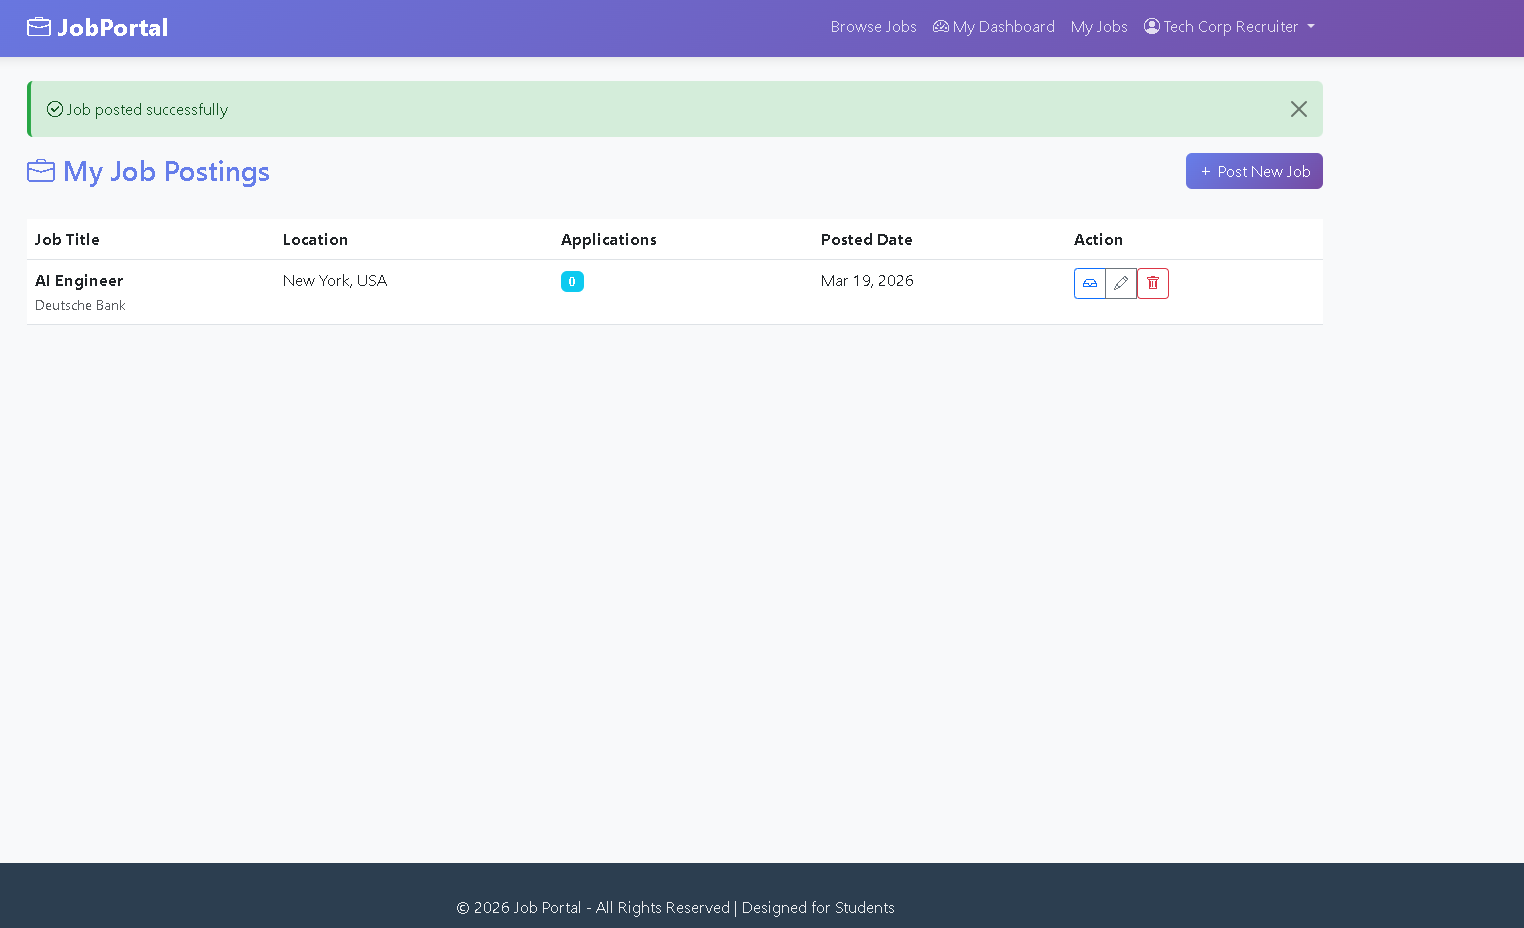Click the 'Deutsche Bank' company name
The image size is (1524, 928).
pos(80,306)
